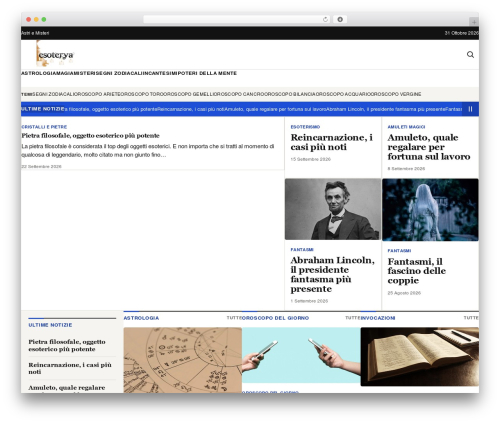
Task: Open the old book image thumbnail
Action: [x=420, y=357]
